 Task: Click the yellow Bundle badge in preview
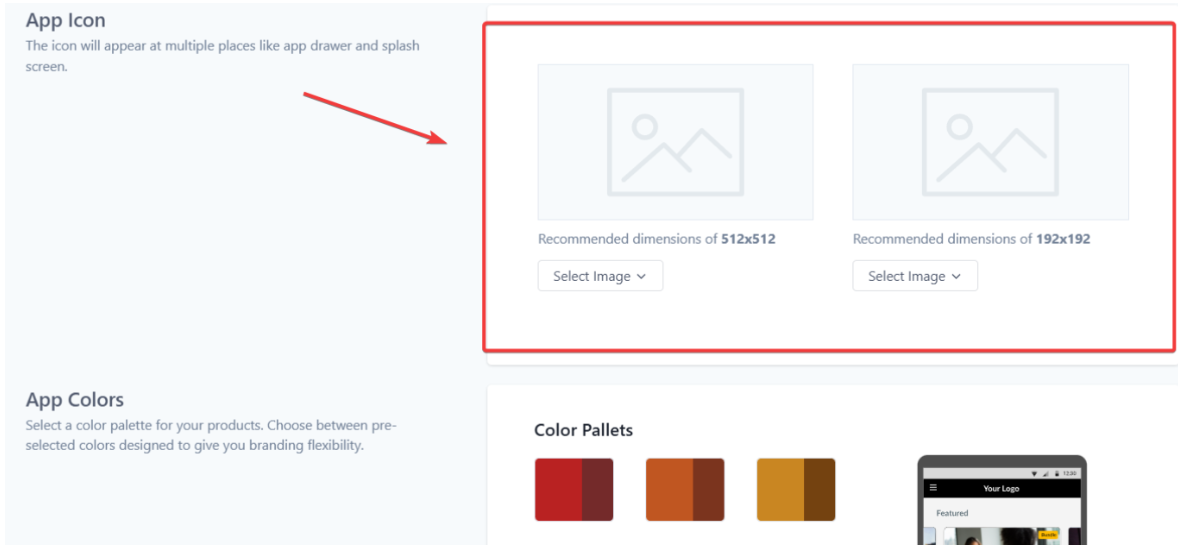tap(1048, 535)
